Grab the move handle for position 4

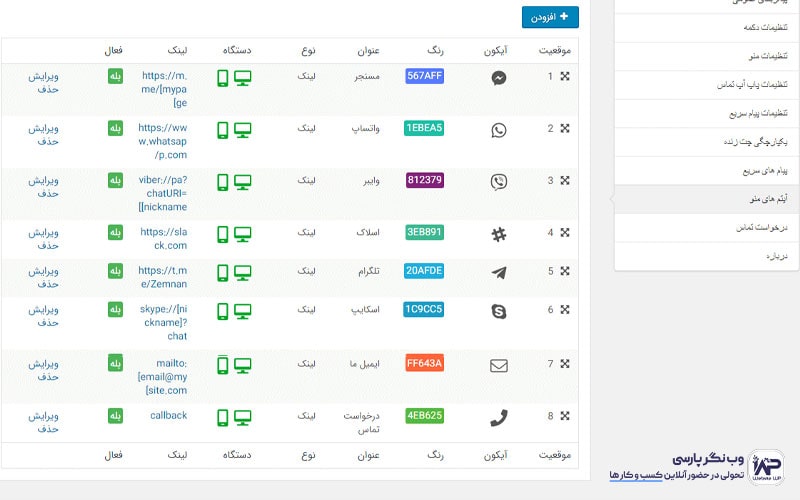click(x=565, y=232)
